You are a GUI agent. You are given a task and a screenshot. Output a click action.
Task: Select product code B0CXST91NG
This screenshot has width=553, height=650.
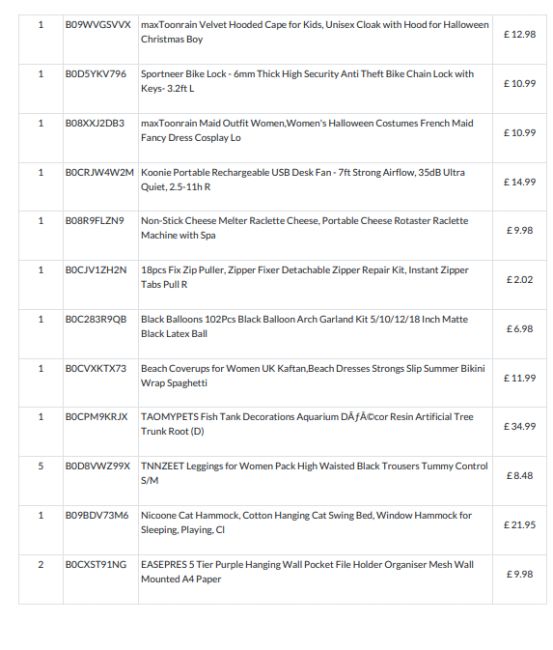[96, 565]
